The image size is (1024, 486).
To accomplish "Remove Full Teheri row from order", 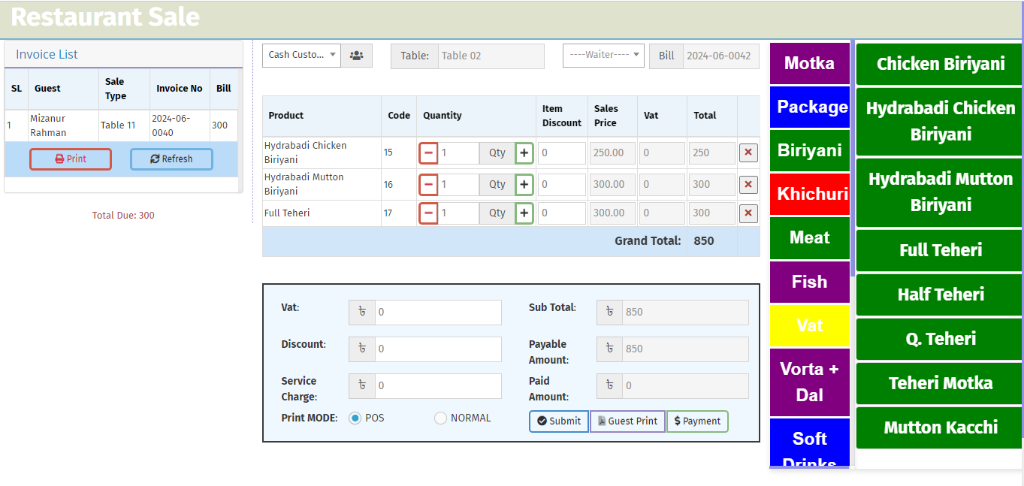I will (x=748, y=213).
